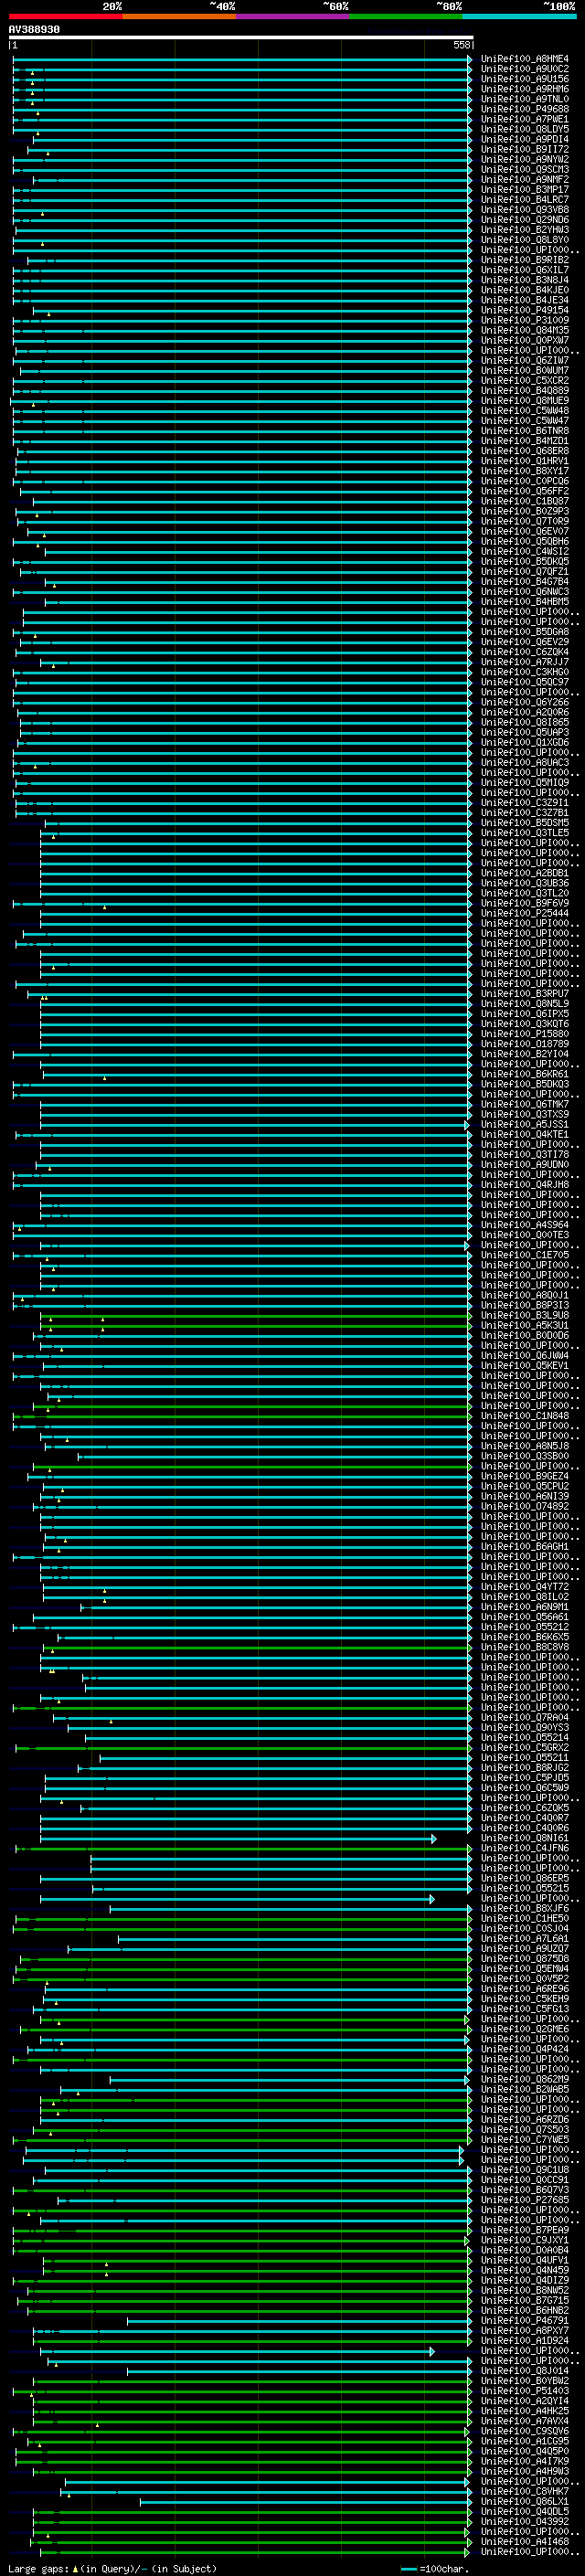Viewport: 585px width, 2576px height.
Task: Select the UniRef100_A9U156 label
Action: coord(525,79)
